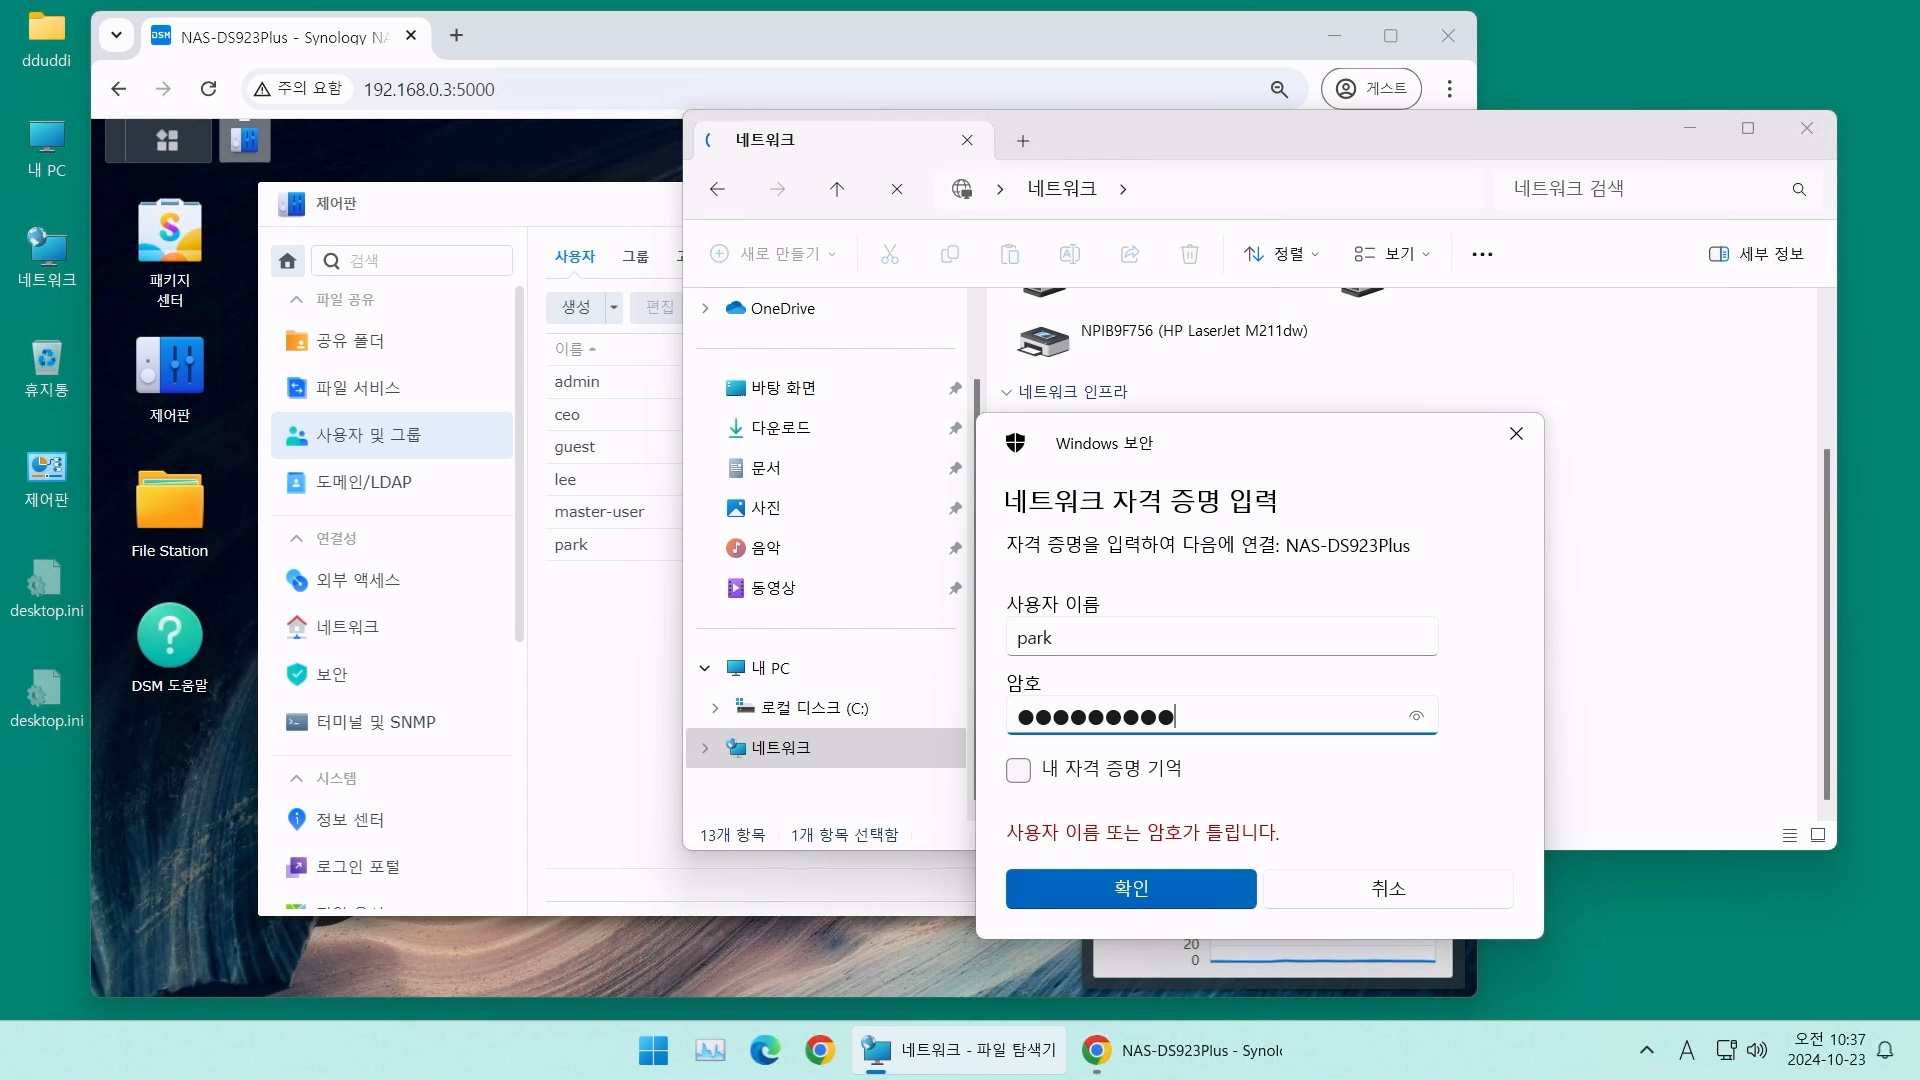Open DSM 도움말 desktop icon
This screenshot has width=1920, height=1080.
168,640
